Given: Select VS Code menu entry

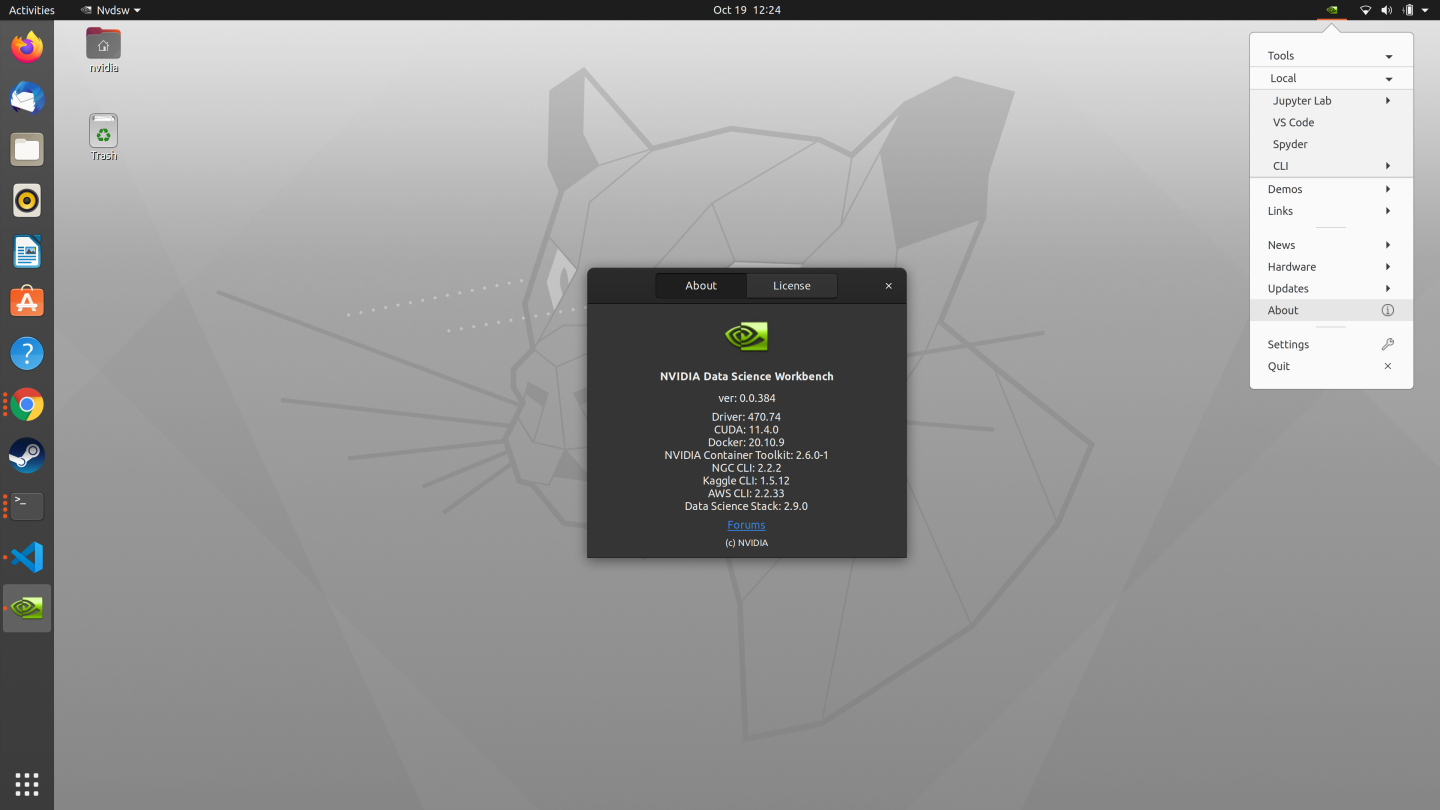Looking at the screenshot, I should point(1293,123).
